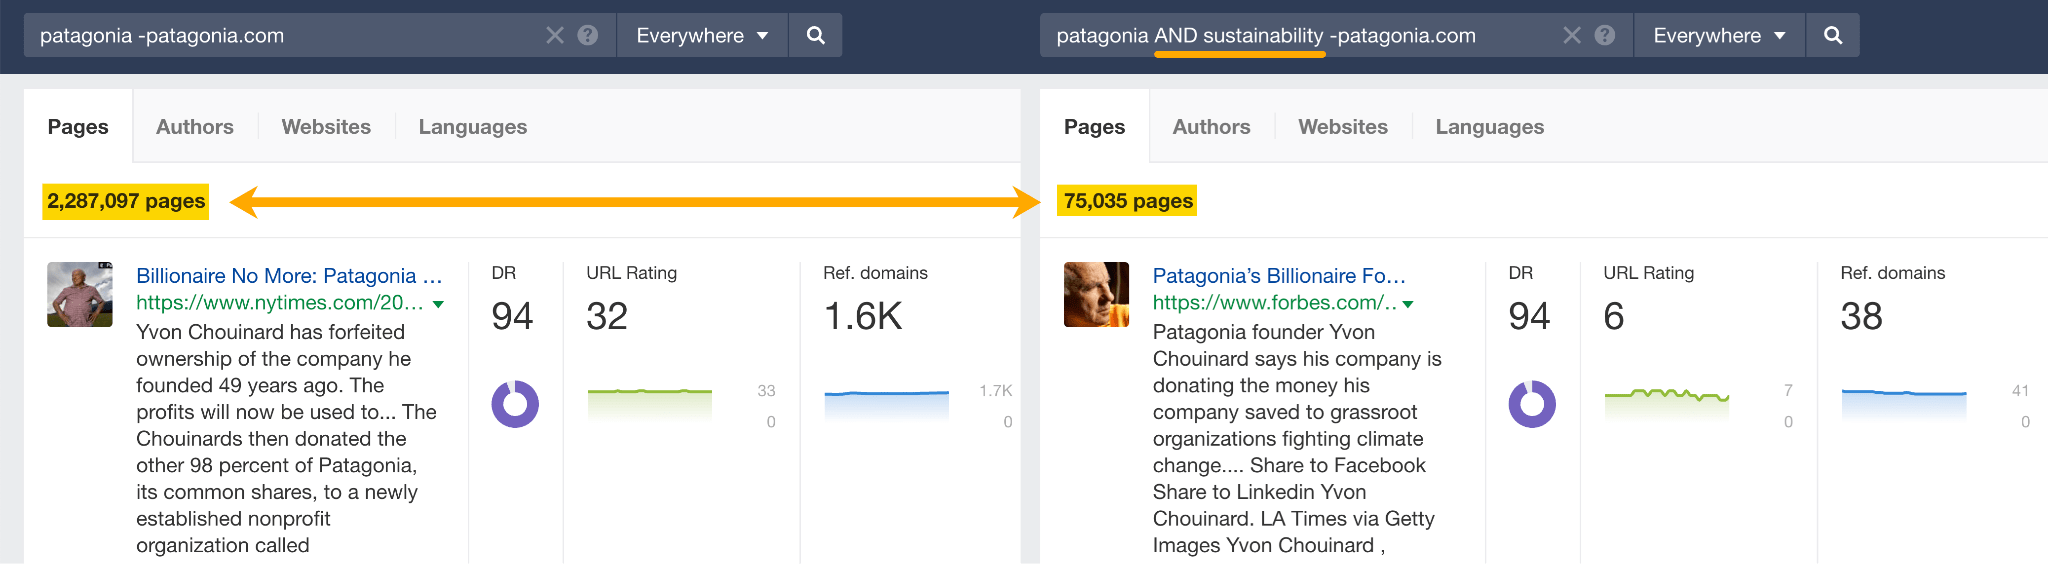The width and height of the screenshot is (2048, 564).
Task: Open the right search help question icon
Action: 1605,36
